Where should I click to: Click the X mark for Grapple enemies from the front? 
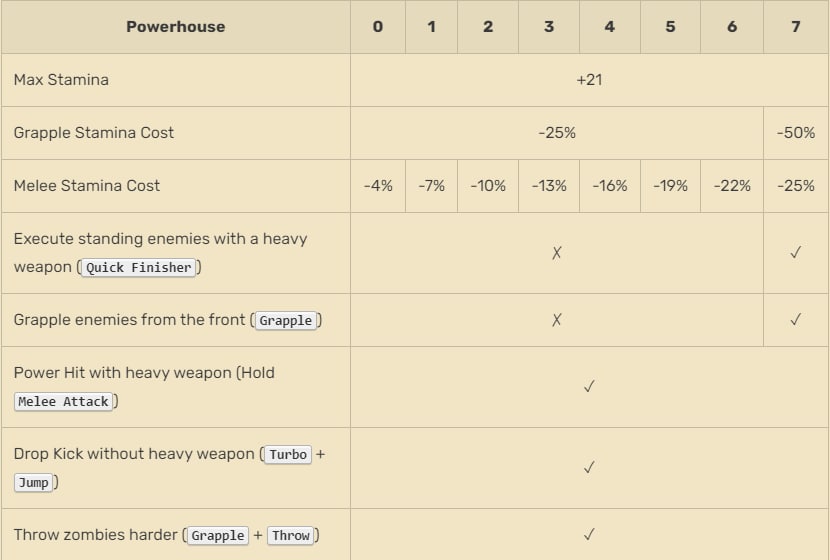pyautogui.click(x=556, y=320)
